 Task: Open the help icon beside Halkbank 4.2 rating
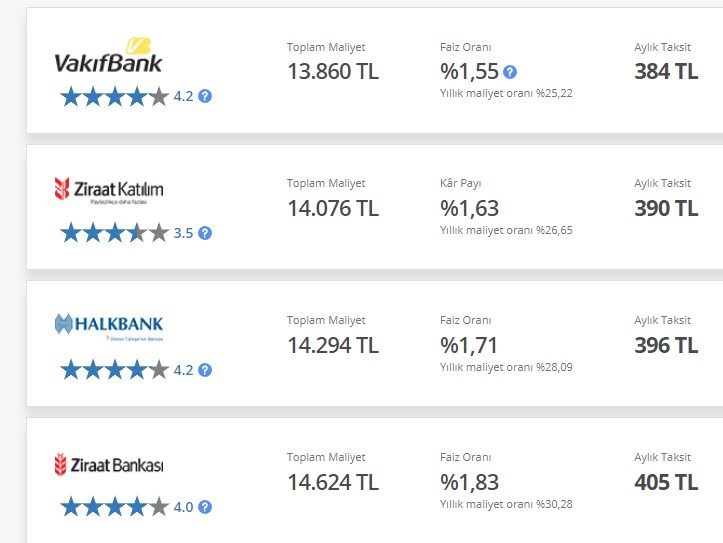[x=205, y=370]
